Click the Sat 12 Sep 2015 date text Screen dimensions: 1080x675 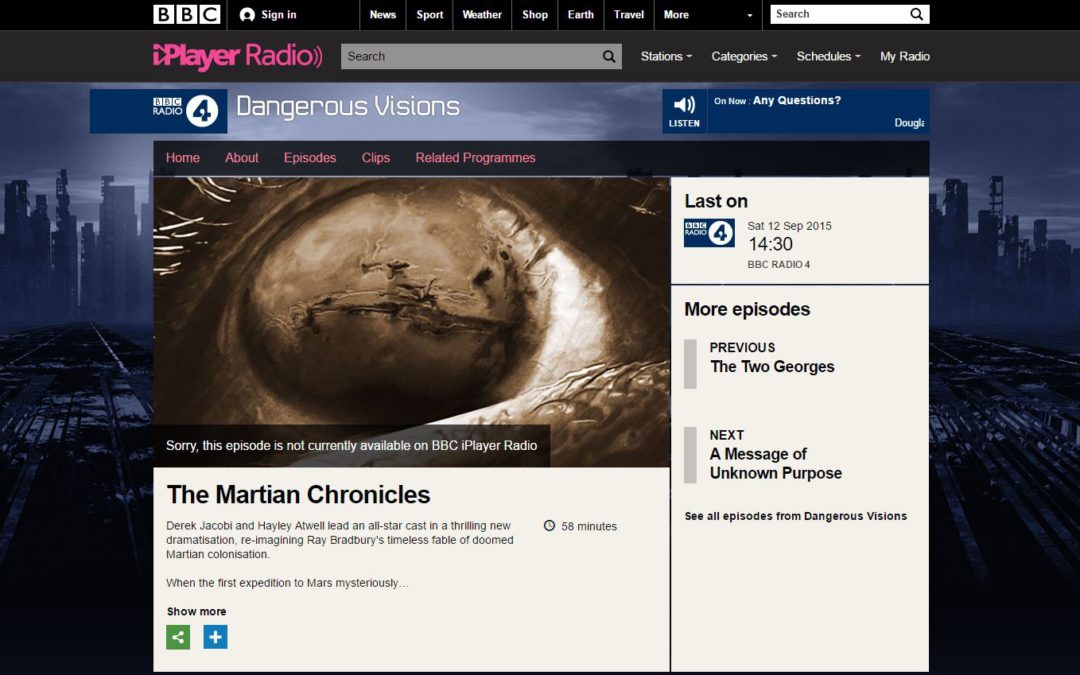tap(789, 226)
